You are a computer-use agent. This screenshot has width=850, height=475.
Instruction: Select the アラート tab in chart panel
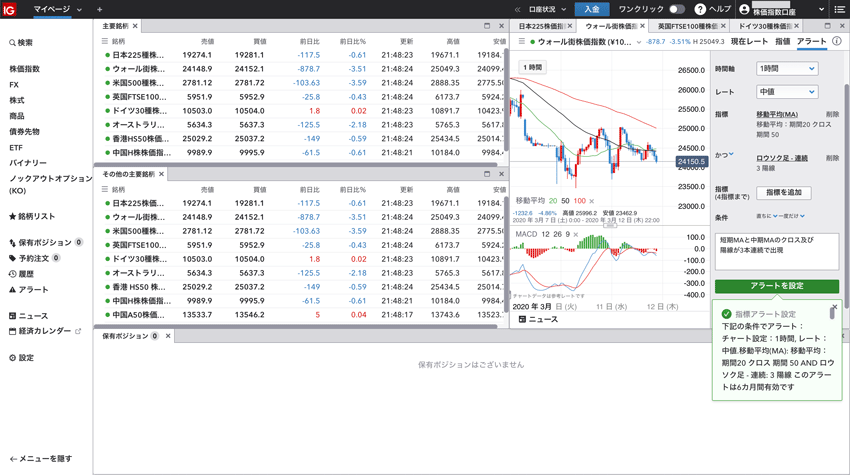coord(812,41)
